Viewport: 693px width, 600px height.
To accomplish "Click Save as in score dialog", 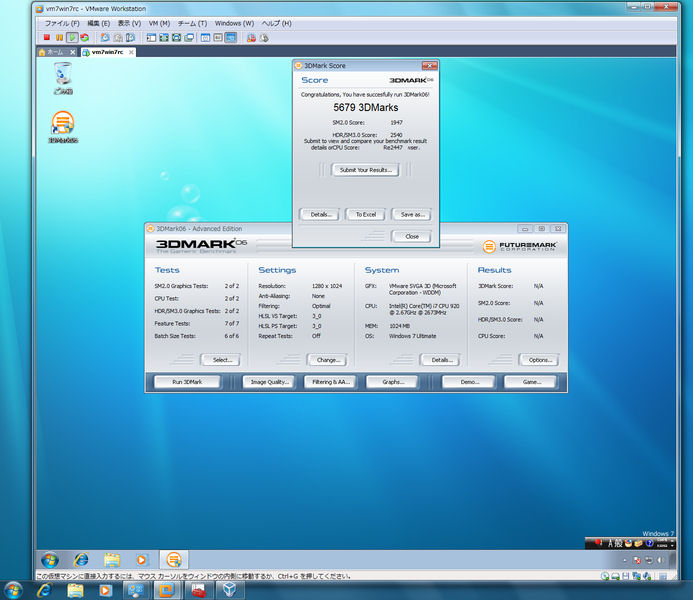I will [412, 214].
